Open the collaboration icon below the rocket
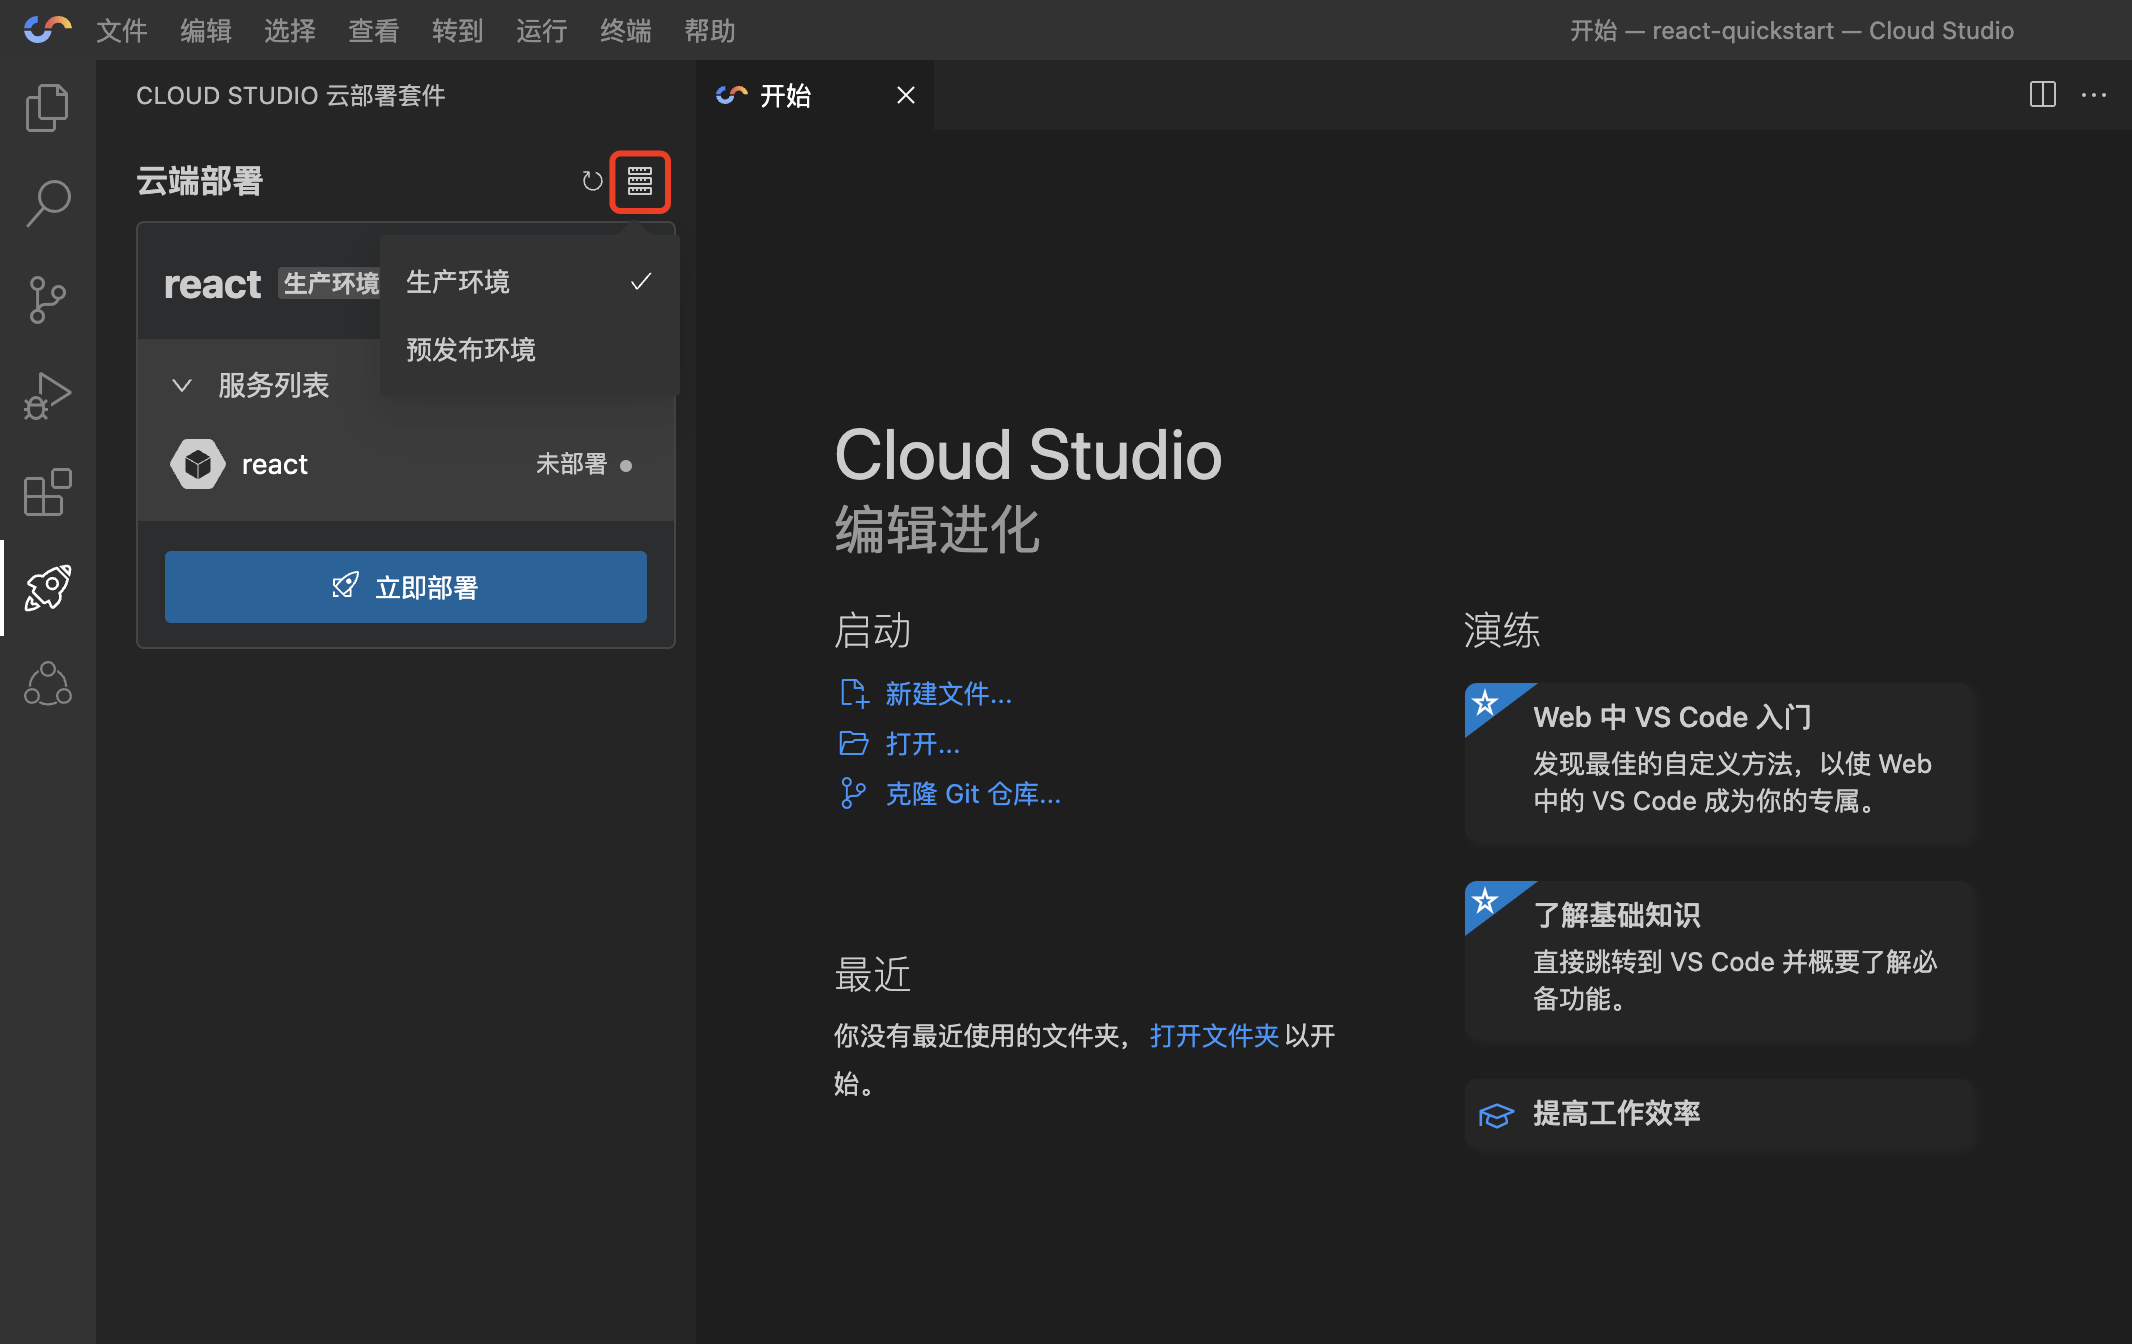The width and height of the screenshot is (2132, 1344). (47, 684)
